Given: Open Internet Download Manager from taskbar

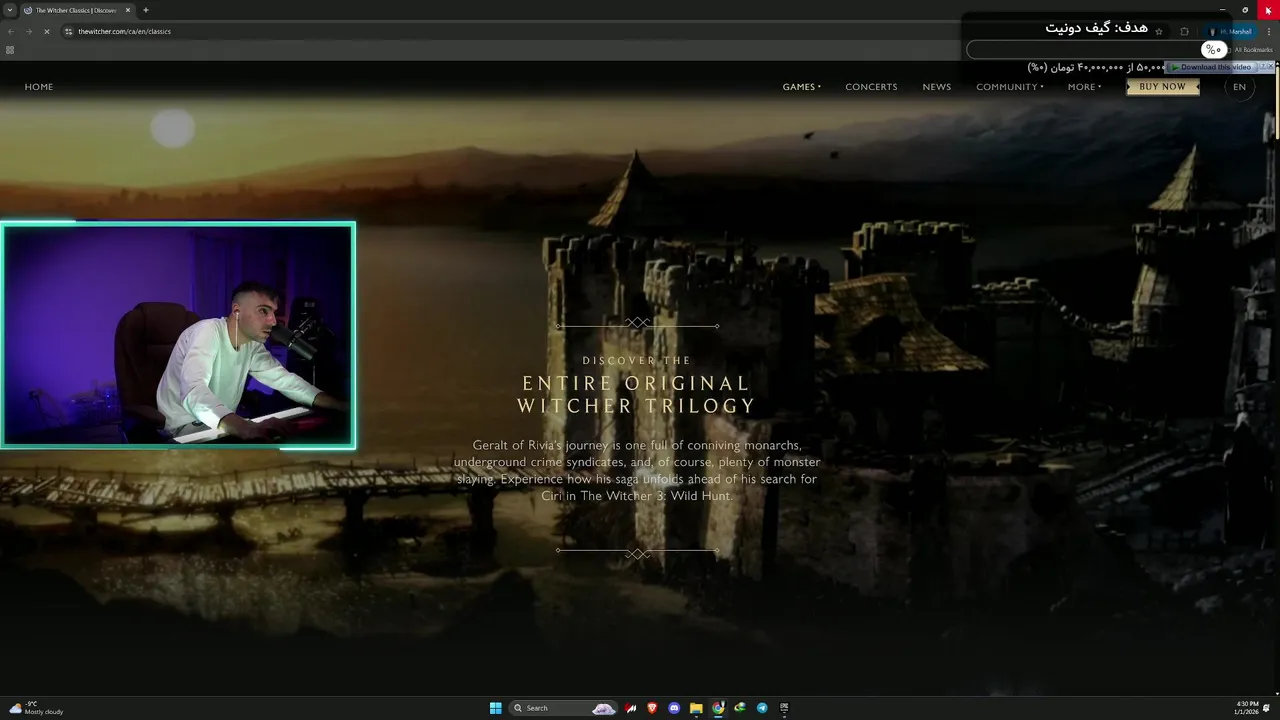Looking at the screenshot, I should click(740, 708).
